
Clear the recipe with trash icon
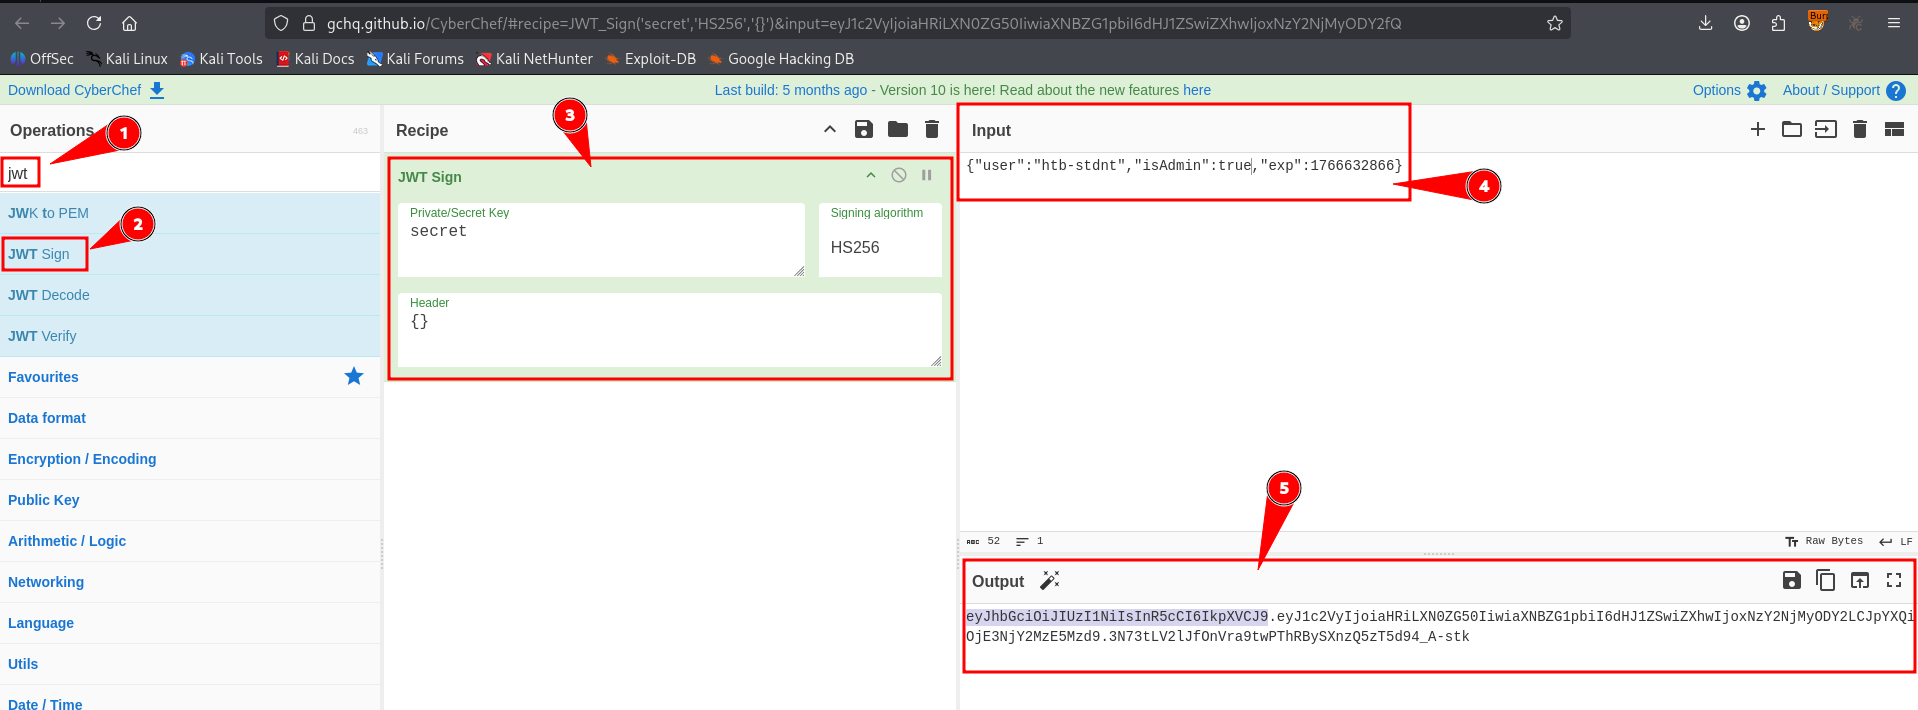(932, 129)
